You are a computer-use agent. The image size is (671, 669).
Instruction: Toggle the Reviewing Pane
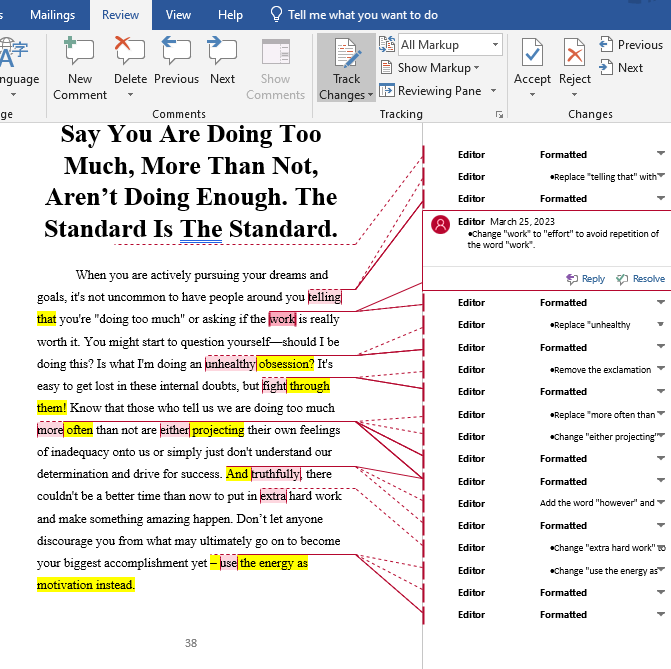438,91
